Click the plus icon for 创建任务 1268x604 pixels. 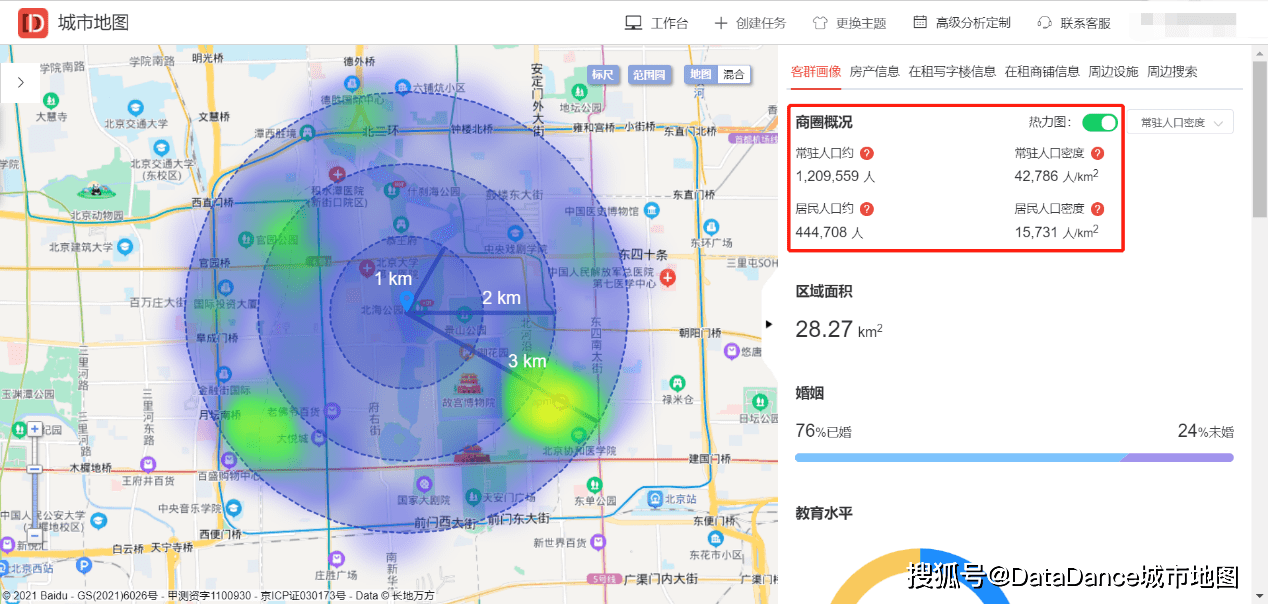(721, 23)
